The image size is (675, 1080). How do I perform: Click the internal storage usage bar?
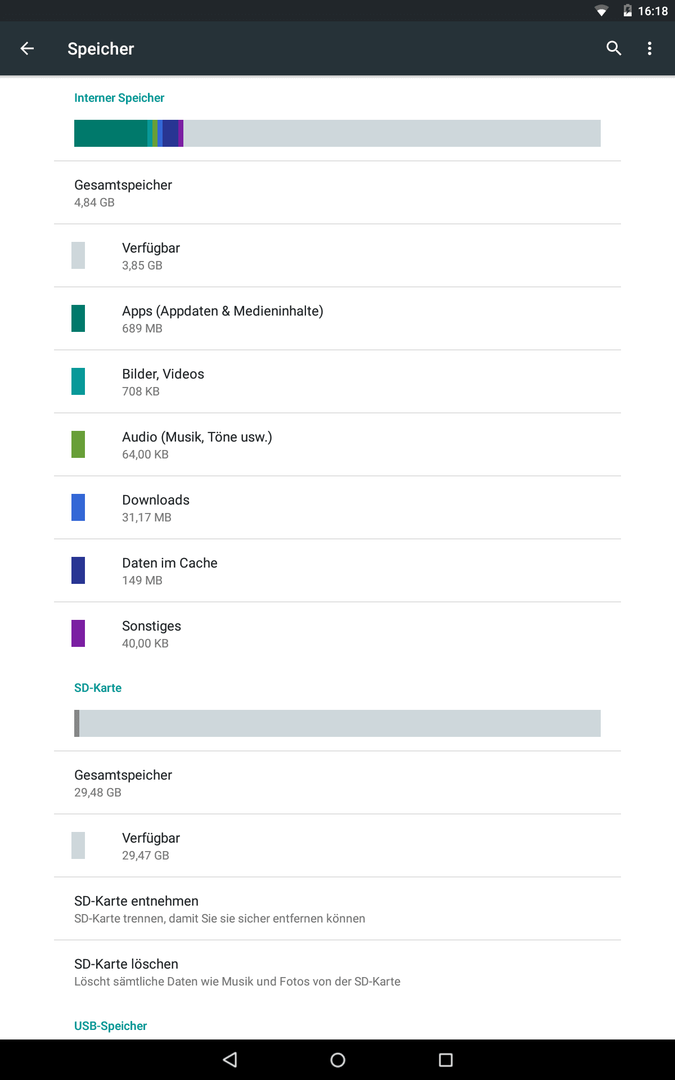(x=338, y=133)
